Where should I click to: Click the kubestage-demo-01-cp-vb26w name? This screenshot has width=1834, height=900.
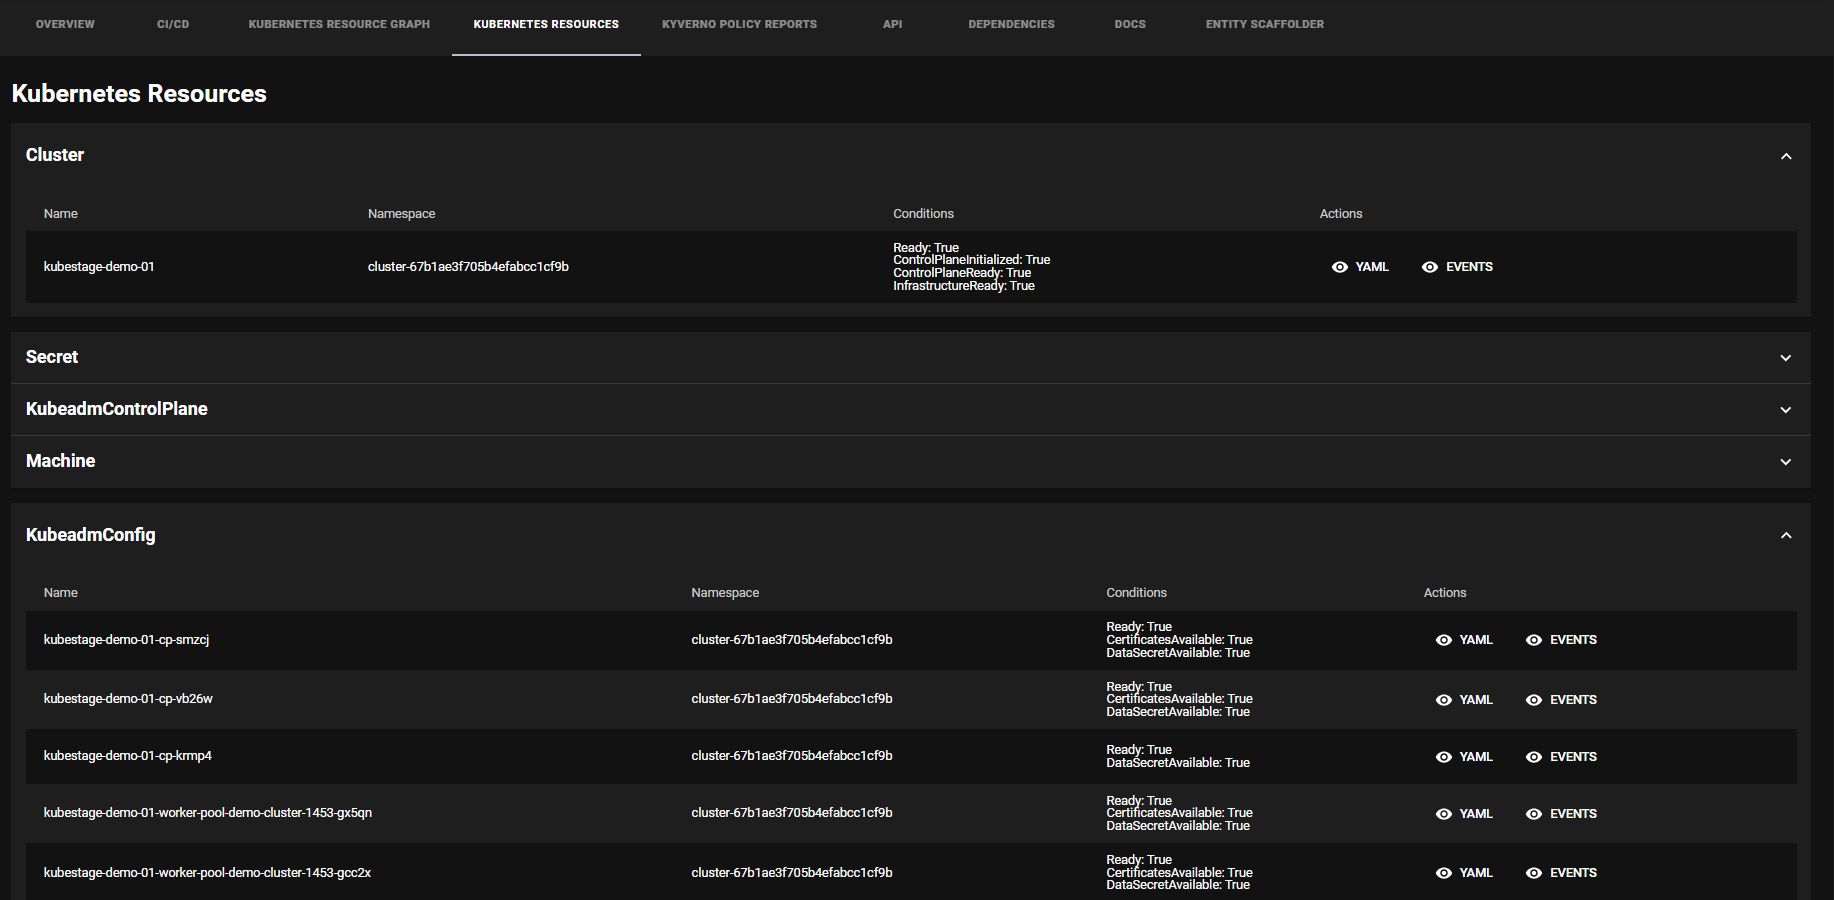[x=128, y=699]
